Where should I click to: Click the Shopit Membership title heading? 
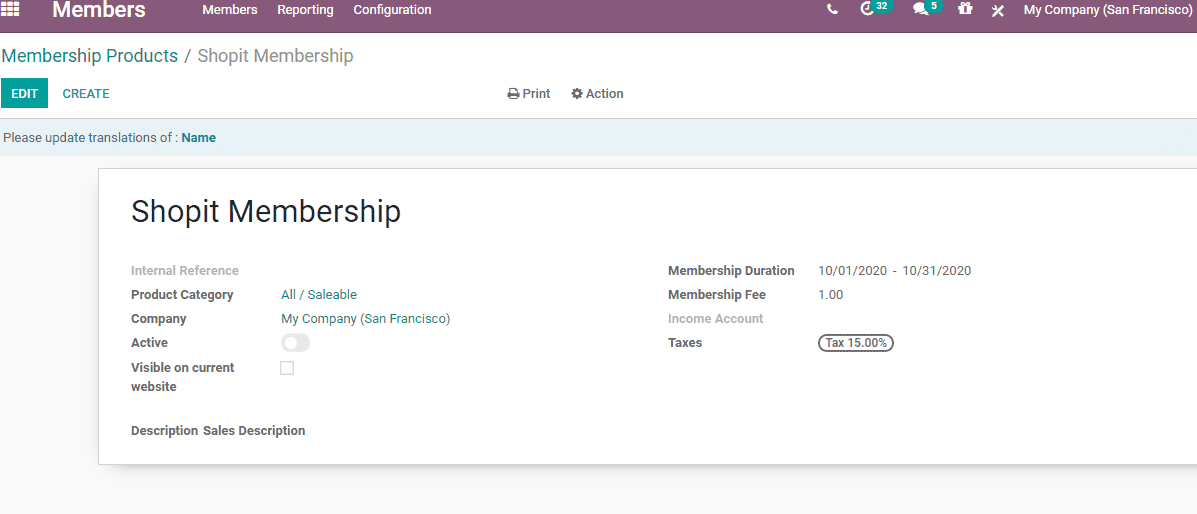(x=266, y=212)
